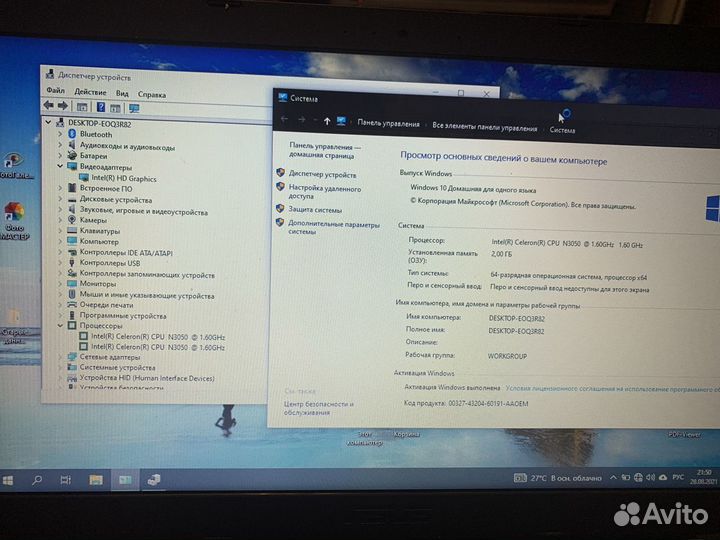720x540 pixels.
Task: Expand the Дисковые устройства category
Action: click(x=60, y=198)
